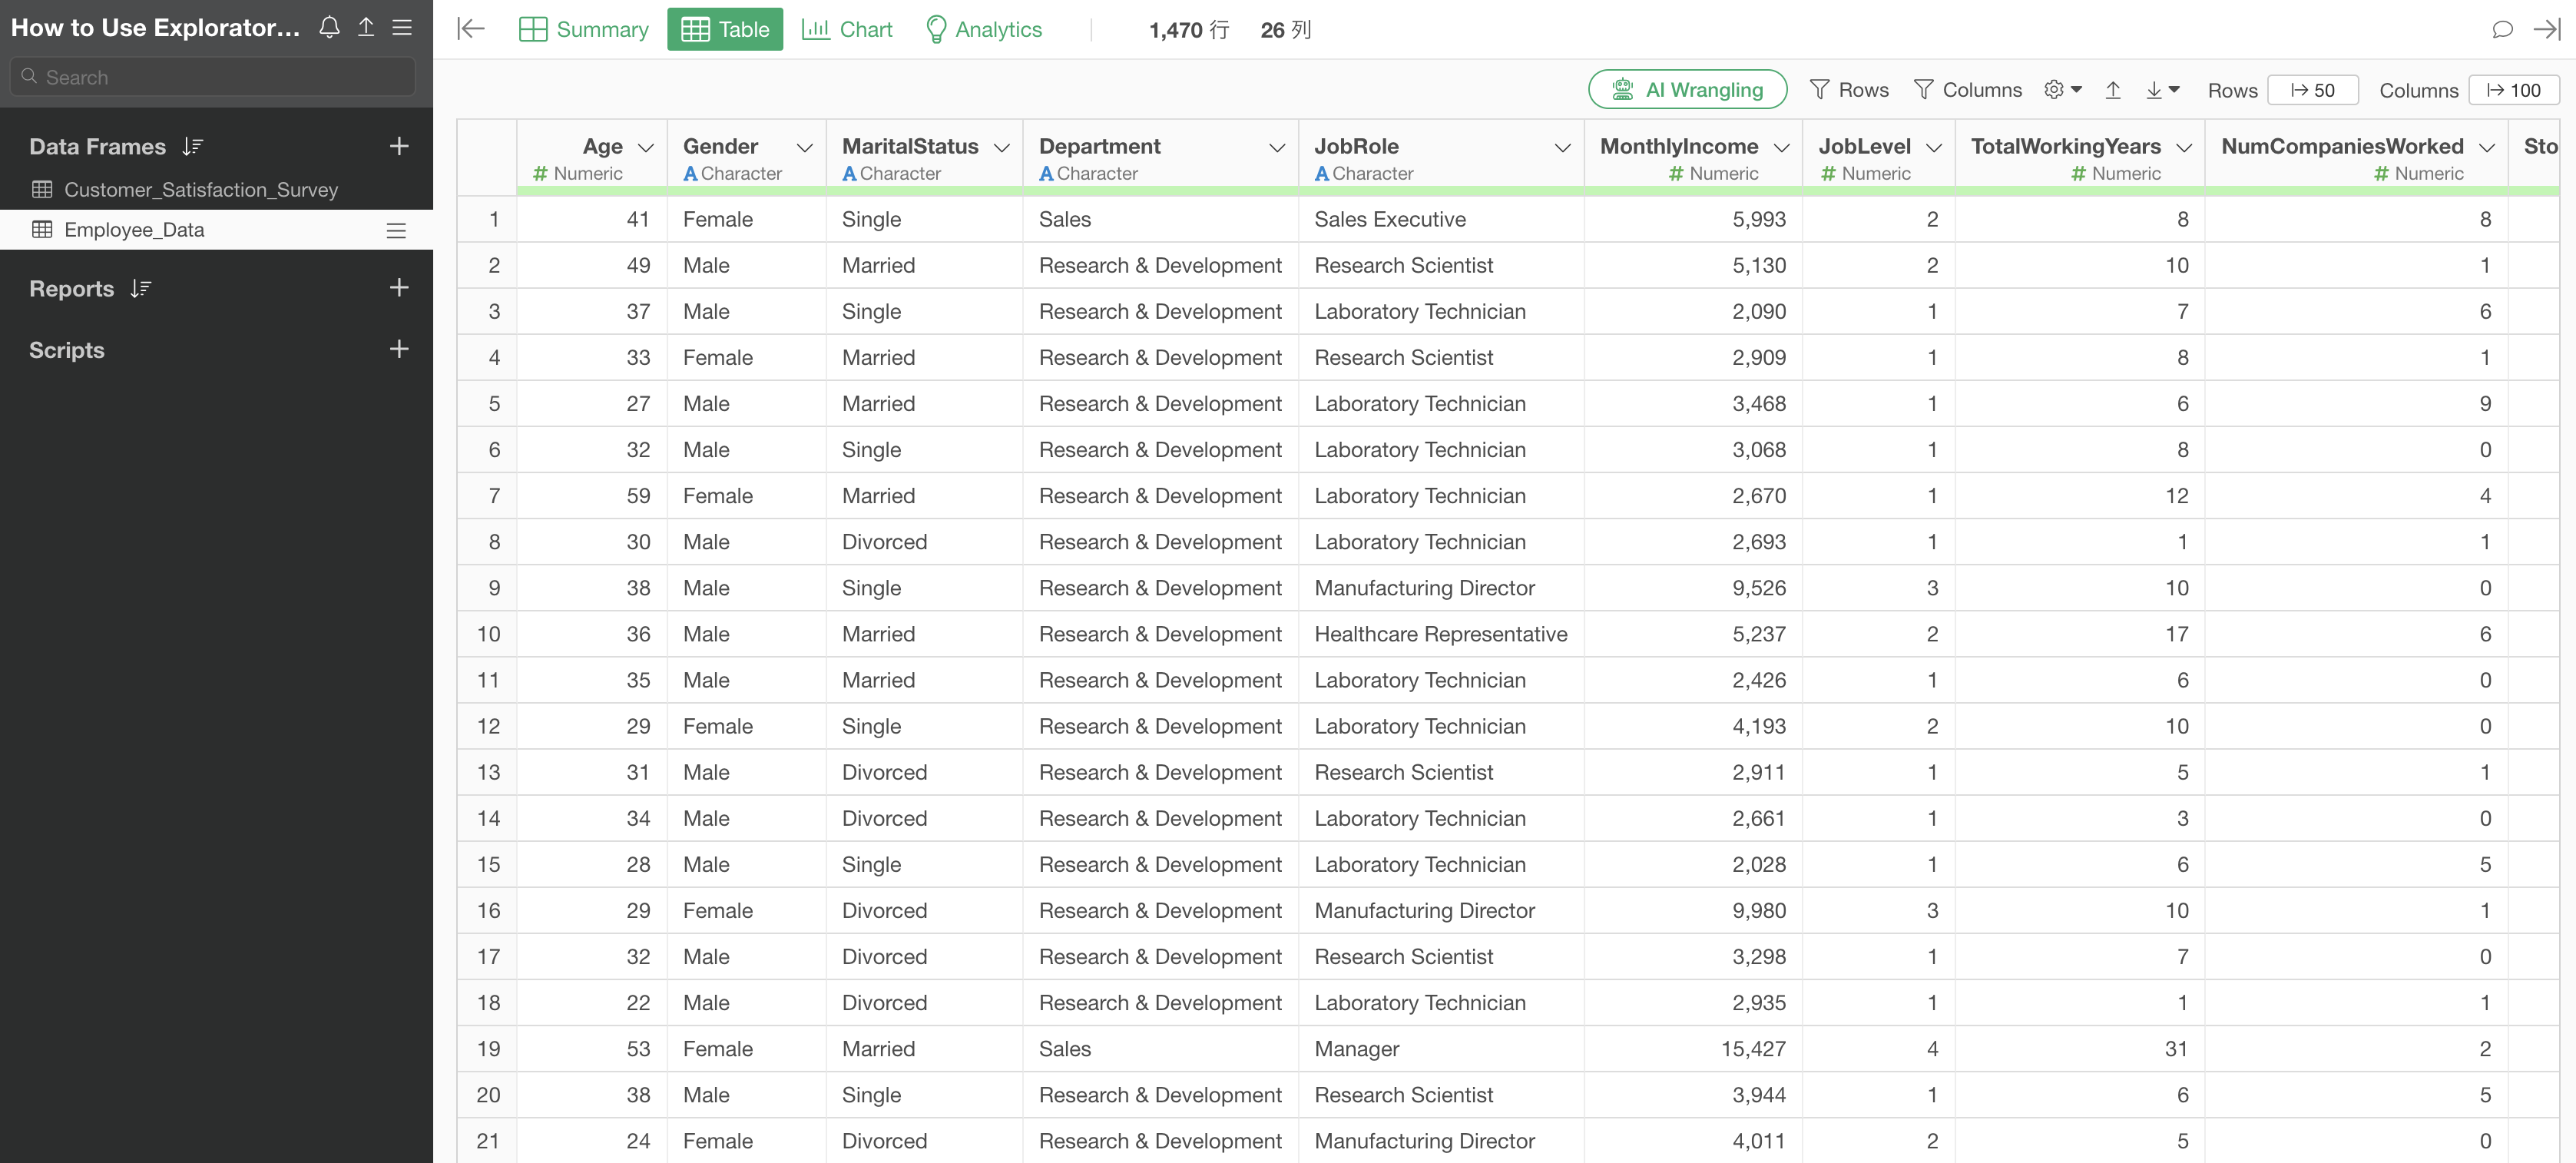Set the rows display limit of 50
The image size is (2576, 1163).
pyautogui.click(x=2313, y=90)
